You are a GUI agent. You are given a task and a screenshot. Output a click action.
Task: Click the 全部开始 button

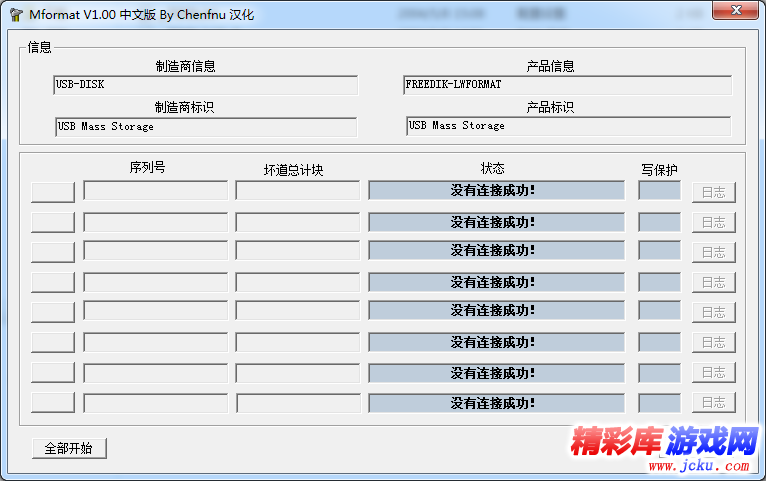tap(69, 448)
